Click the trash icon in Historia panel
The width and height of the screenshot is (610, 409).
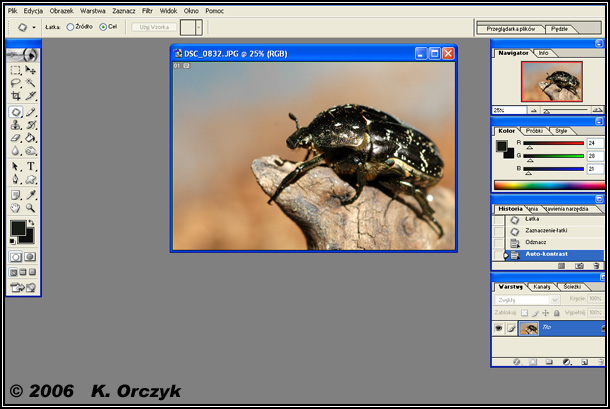(596, 266)
